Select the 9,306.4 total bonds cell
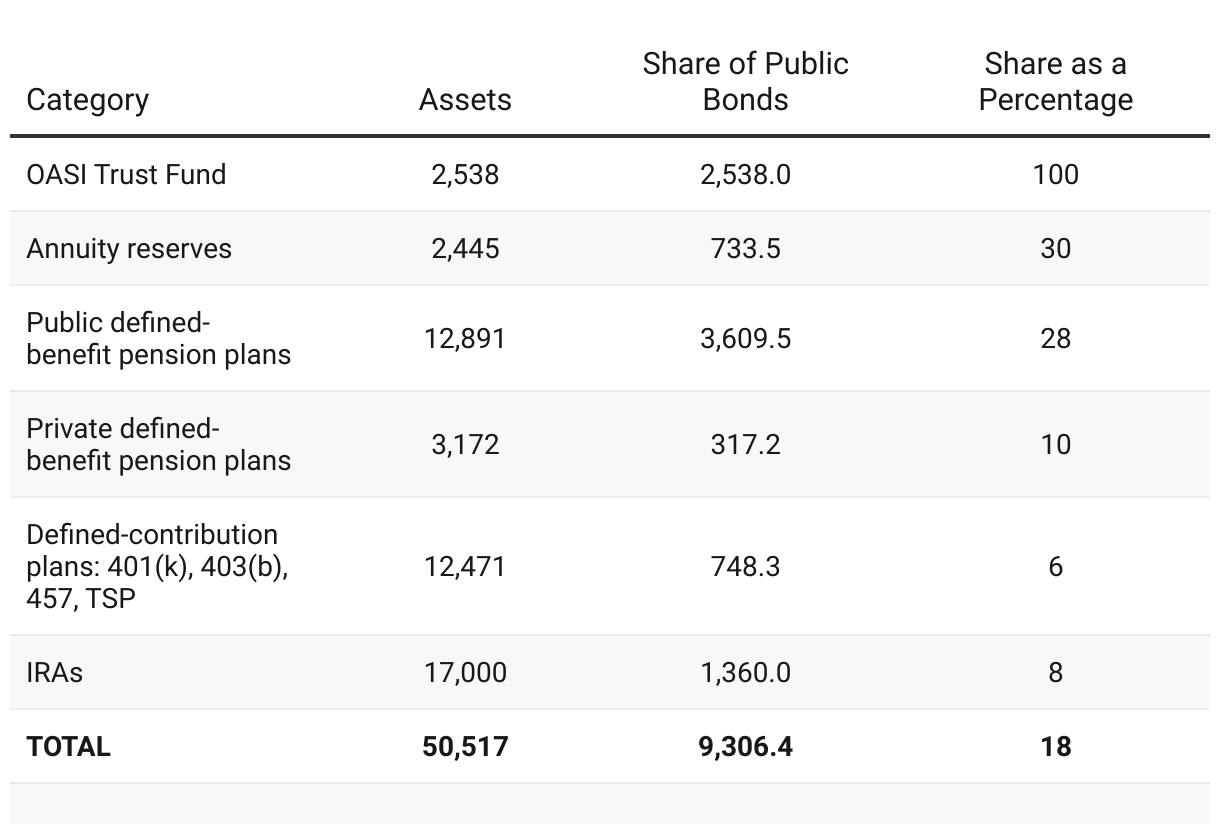 pyautogui.click(x=745, y=747)
